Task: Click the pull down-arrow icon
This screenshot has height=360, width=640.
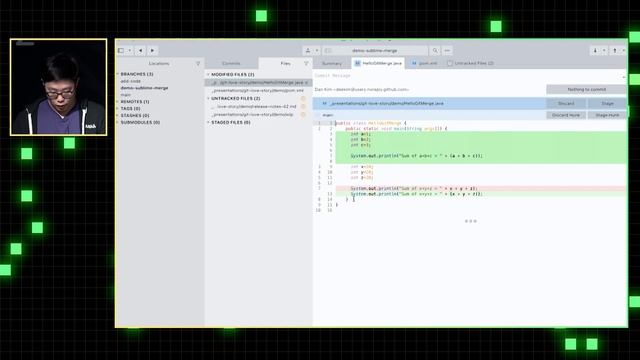Action: click(x=595, y=51)
